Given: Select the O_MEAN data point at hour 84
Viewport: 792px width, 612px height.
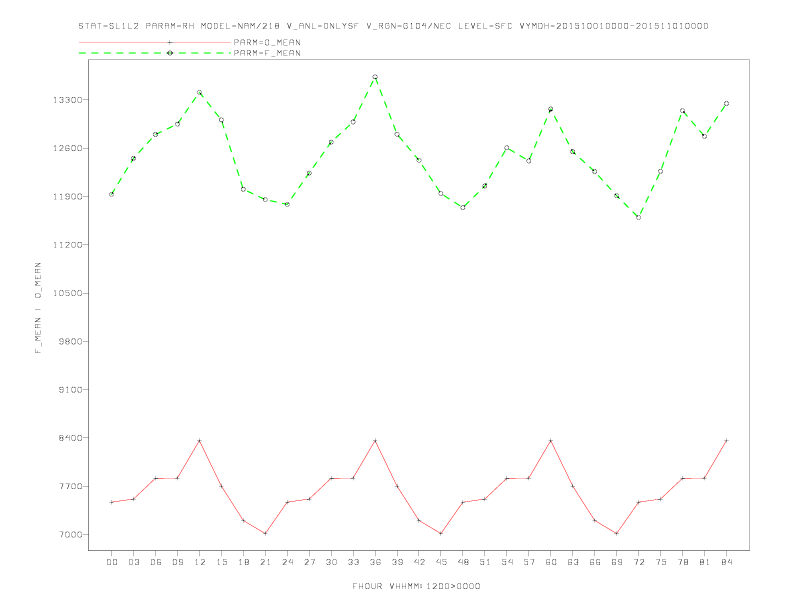Looking at the screenshot, I should (x=726, y=441).
